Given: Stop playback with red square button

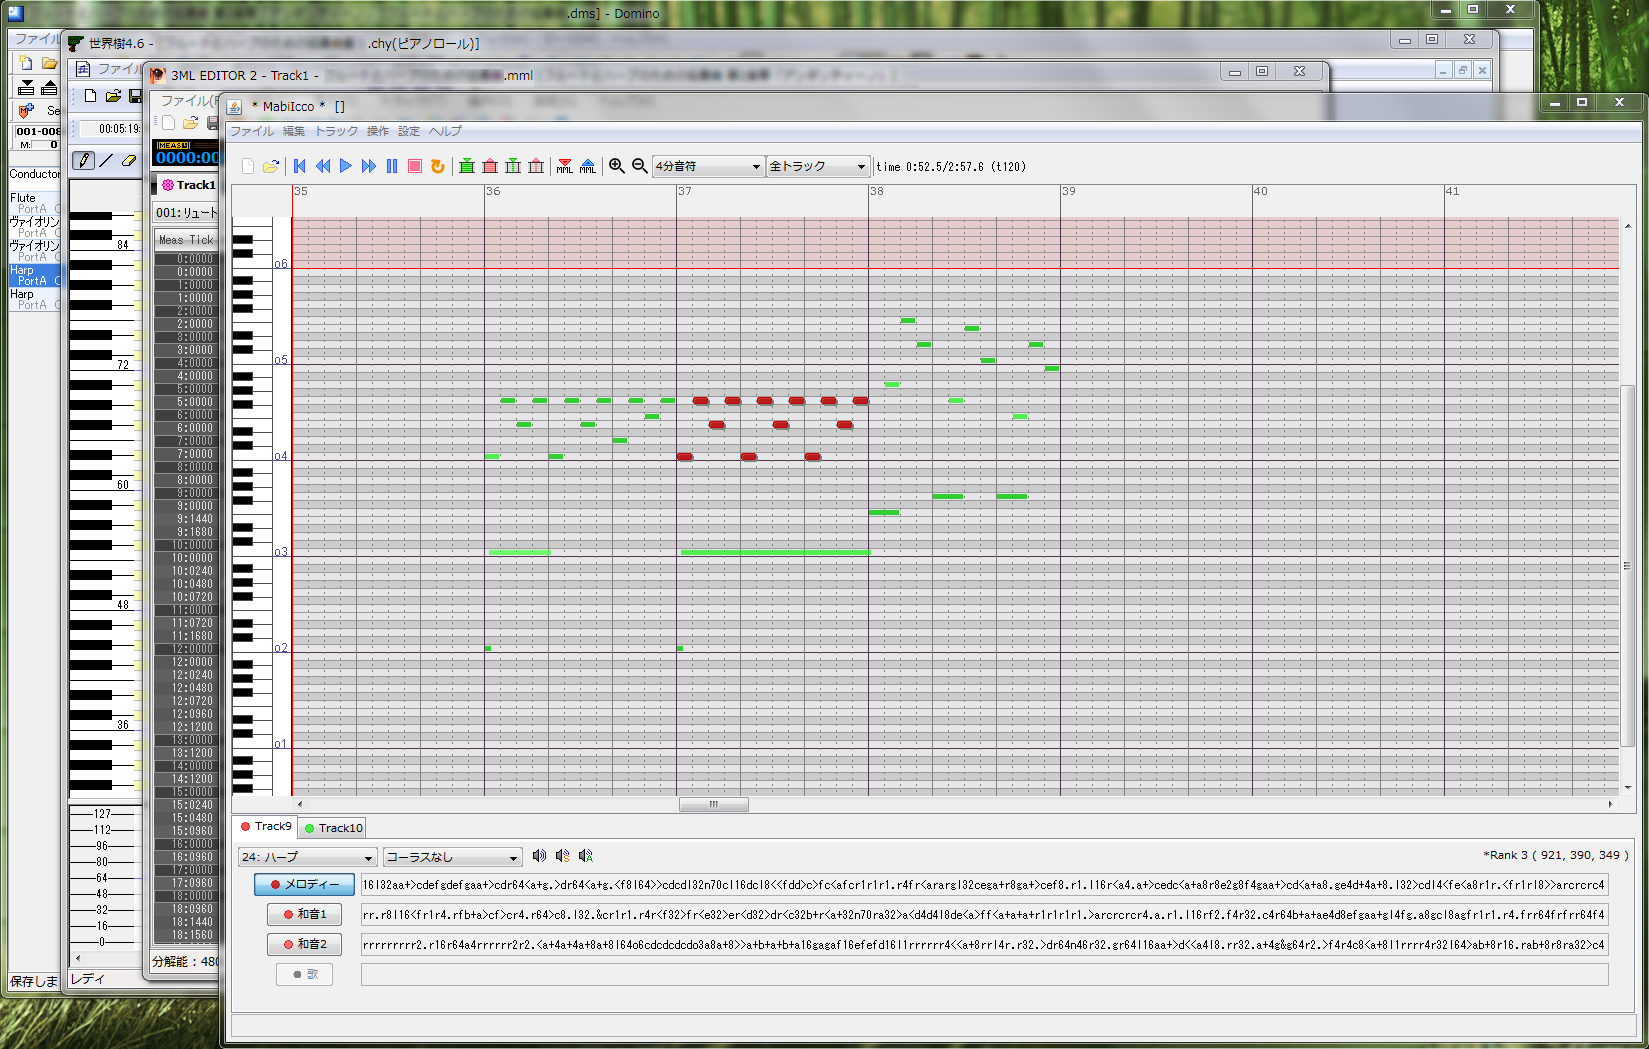Looking at the screenshot, I should pos(415,166).
